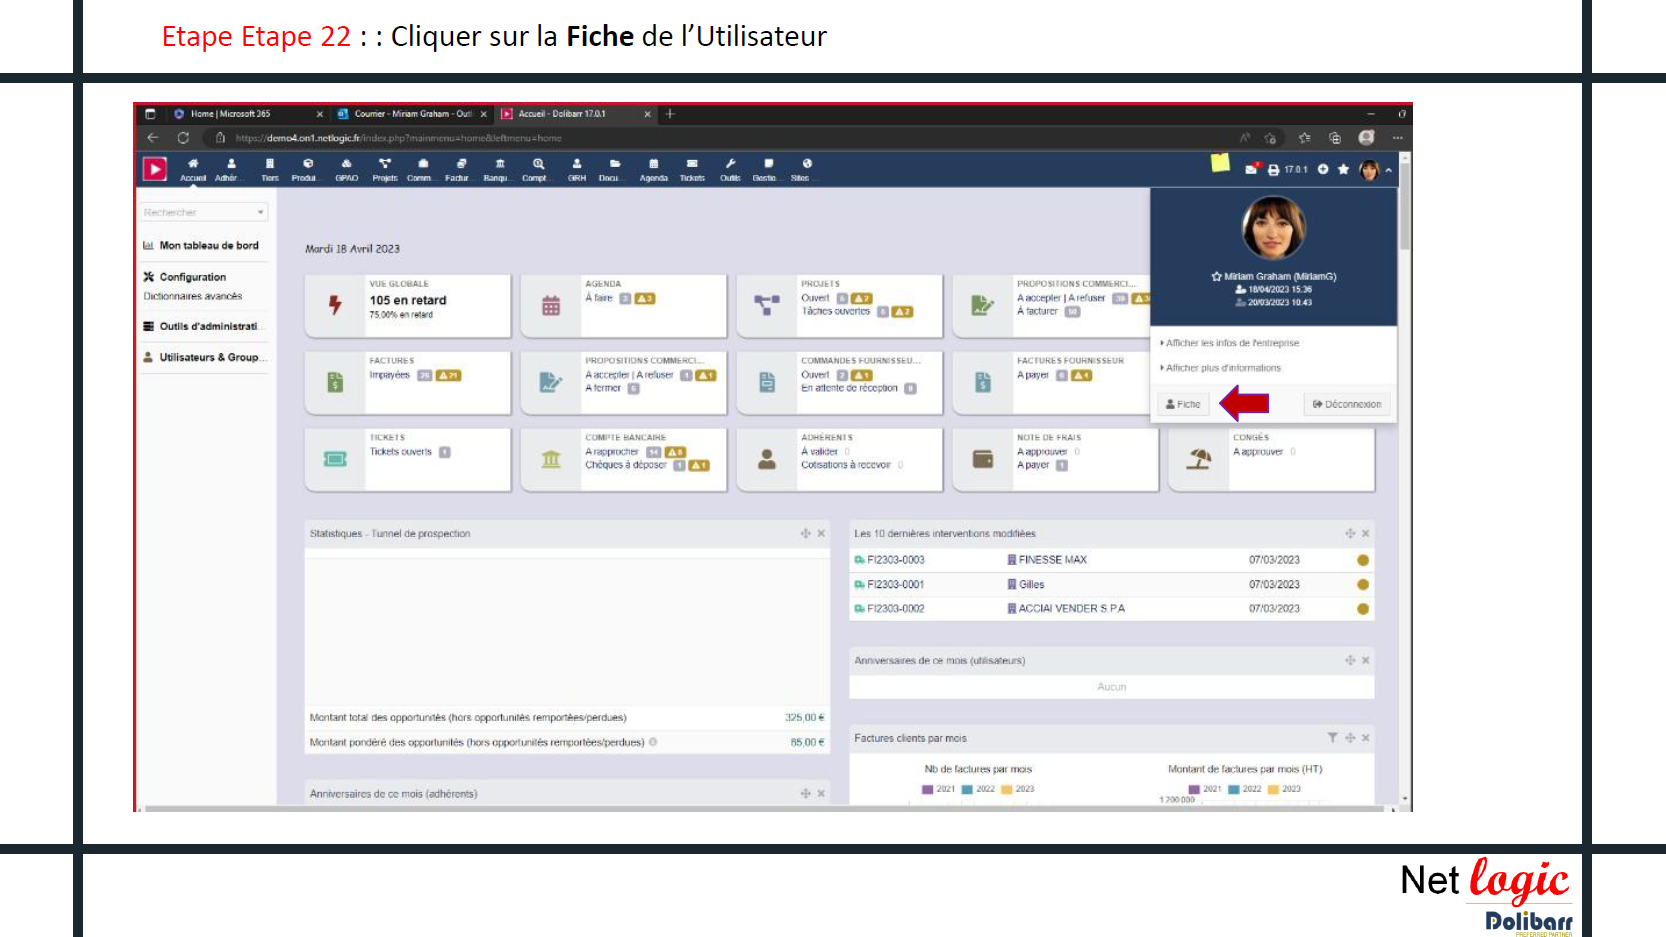This screenshot has height=937, width=1666.
Task: Open the yellow sticky note icon
Action: pyautogui.click(x=1220, y=163)
